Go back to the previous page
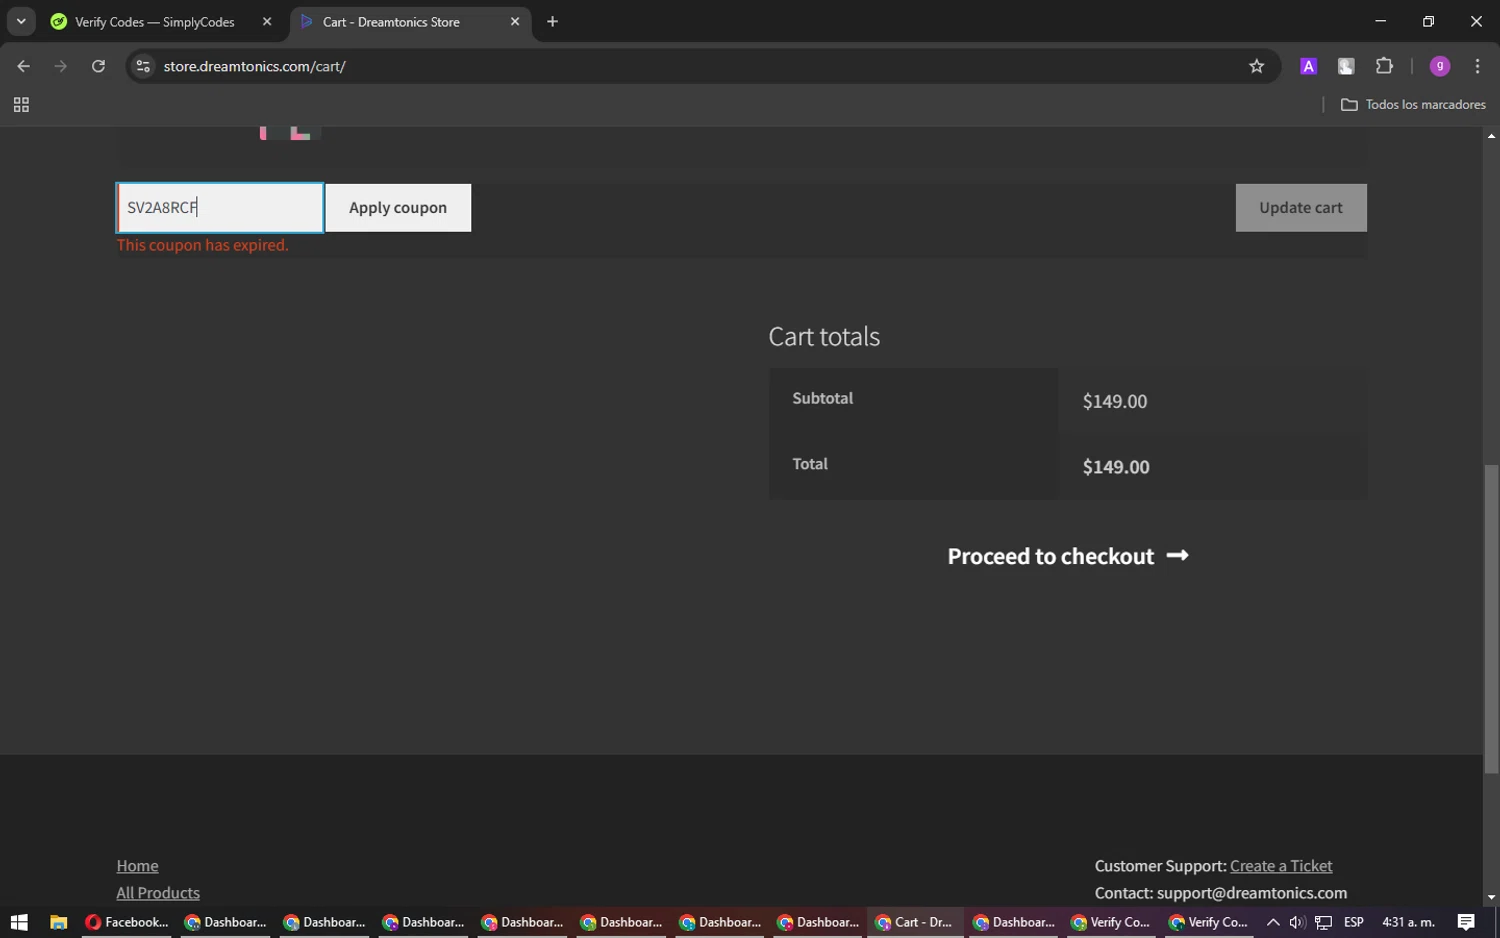 point(23,66)
